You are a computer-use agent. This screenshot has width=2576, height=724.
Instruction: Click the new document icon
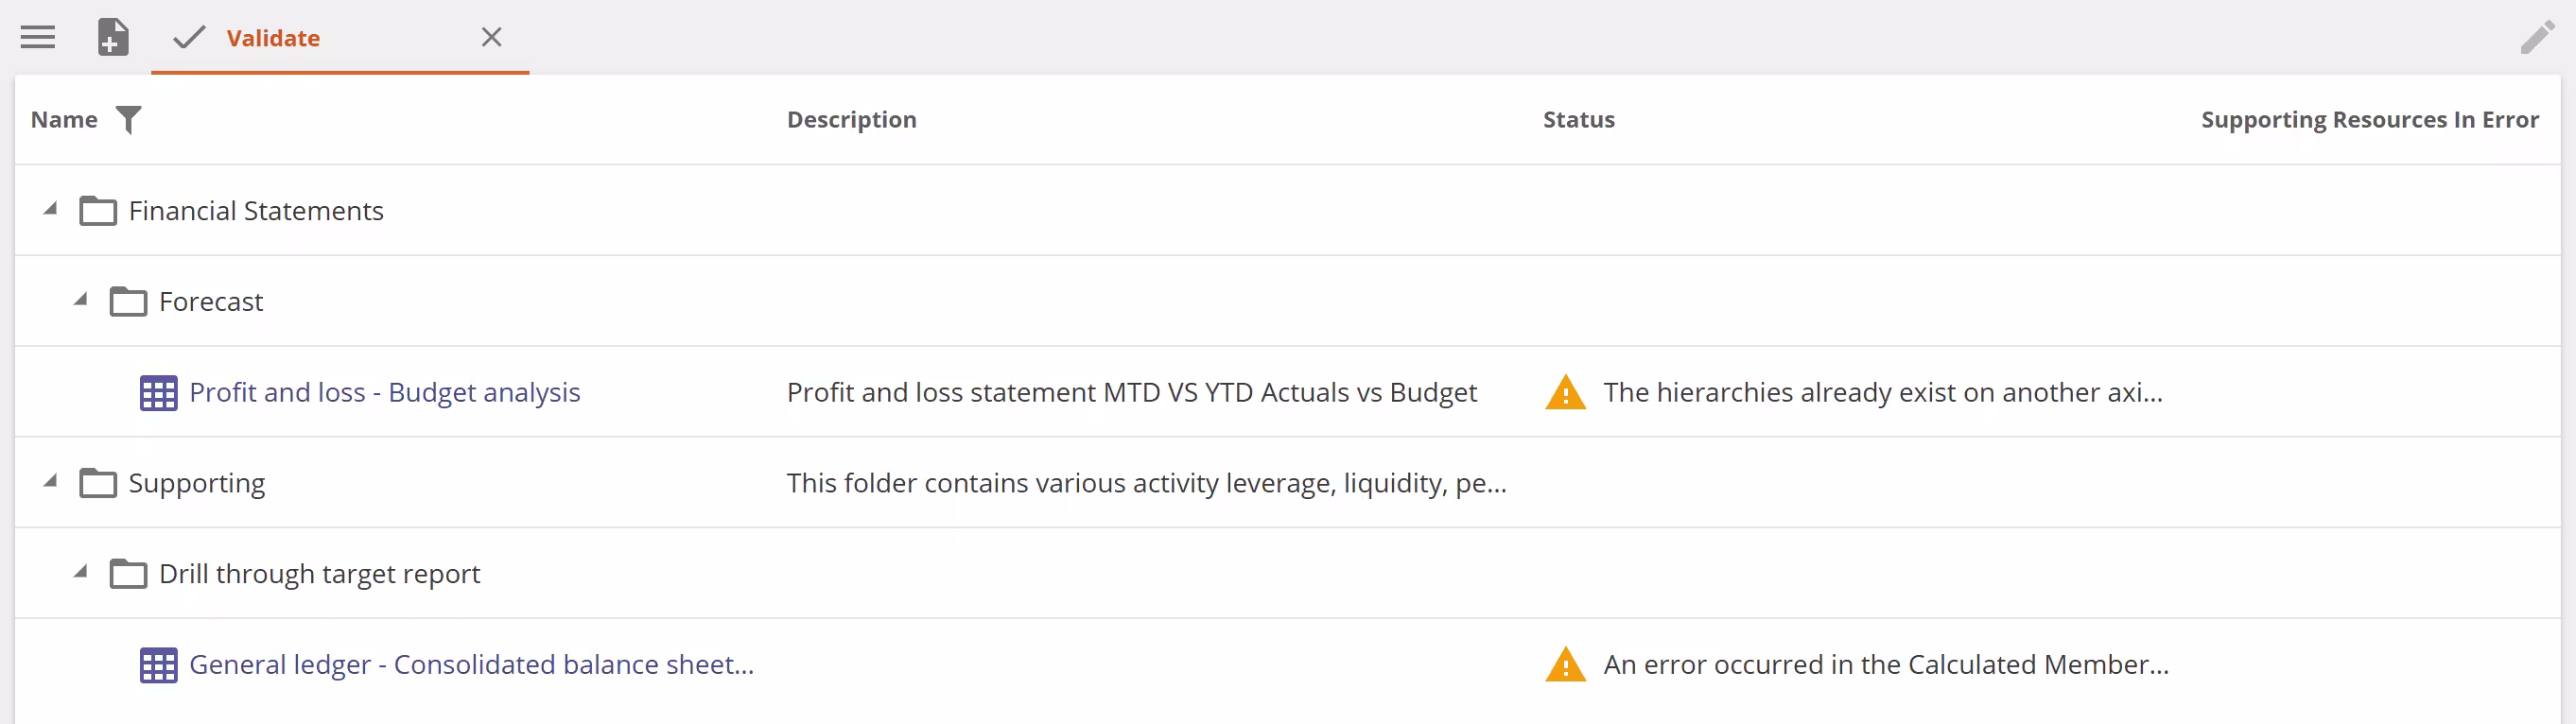point(113,37)
